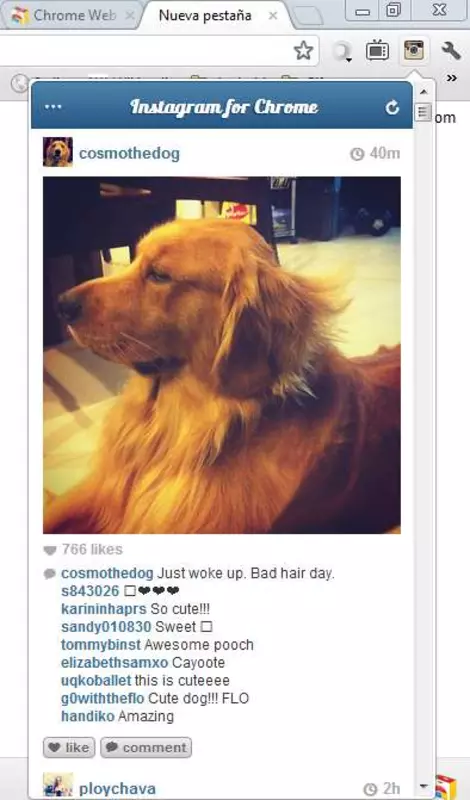470x800 pixels.
Task: Refresh the Instagram for Chrome feed
Action: point(392,107)
